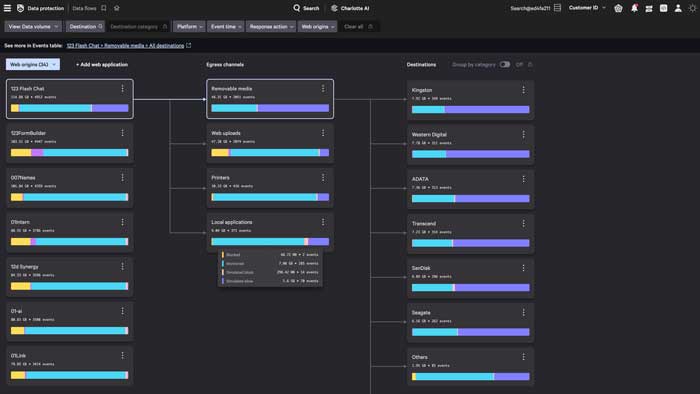
Task: Open the Response action filter dropdown
Action: pos(271,27)
